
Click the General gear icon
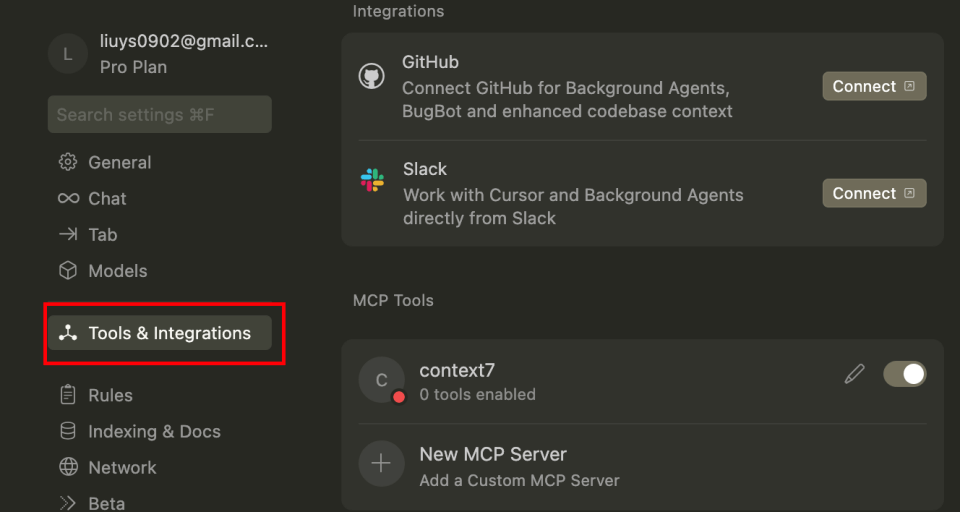pos(68,162)
